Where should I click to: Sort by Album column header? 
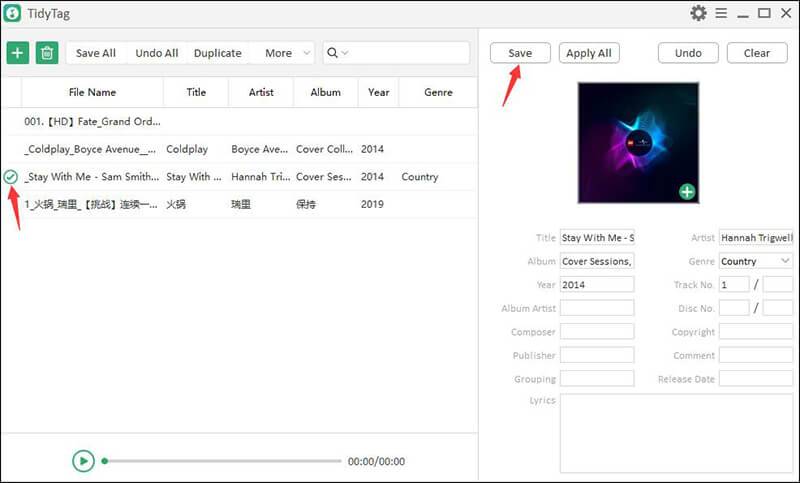(326, 92)
